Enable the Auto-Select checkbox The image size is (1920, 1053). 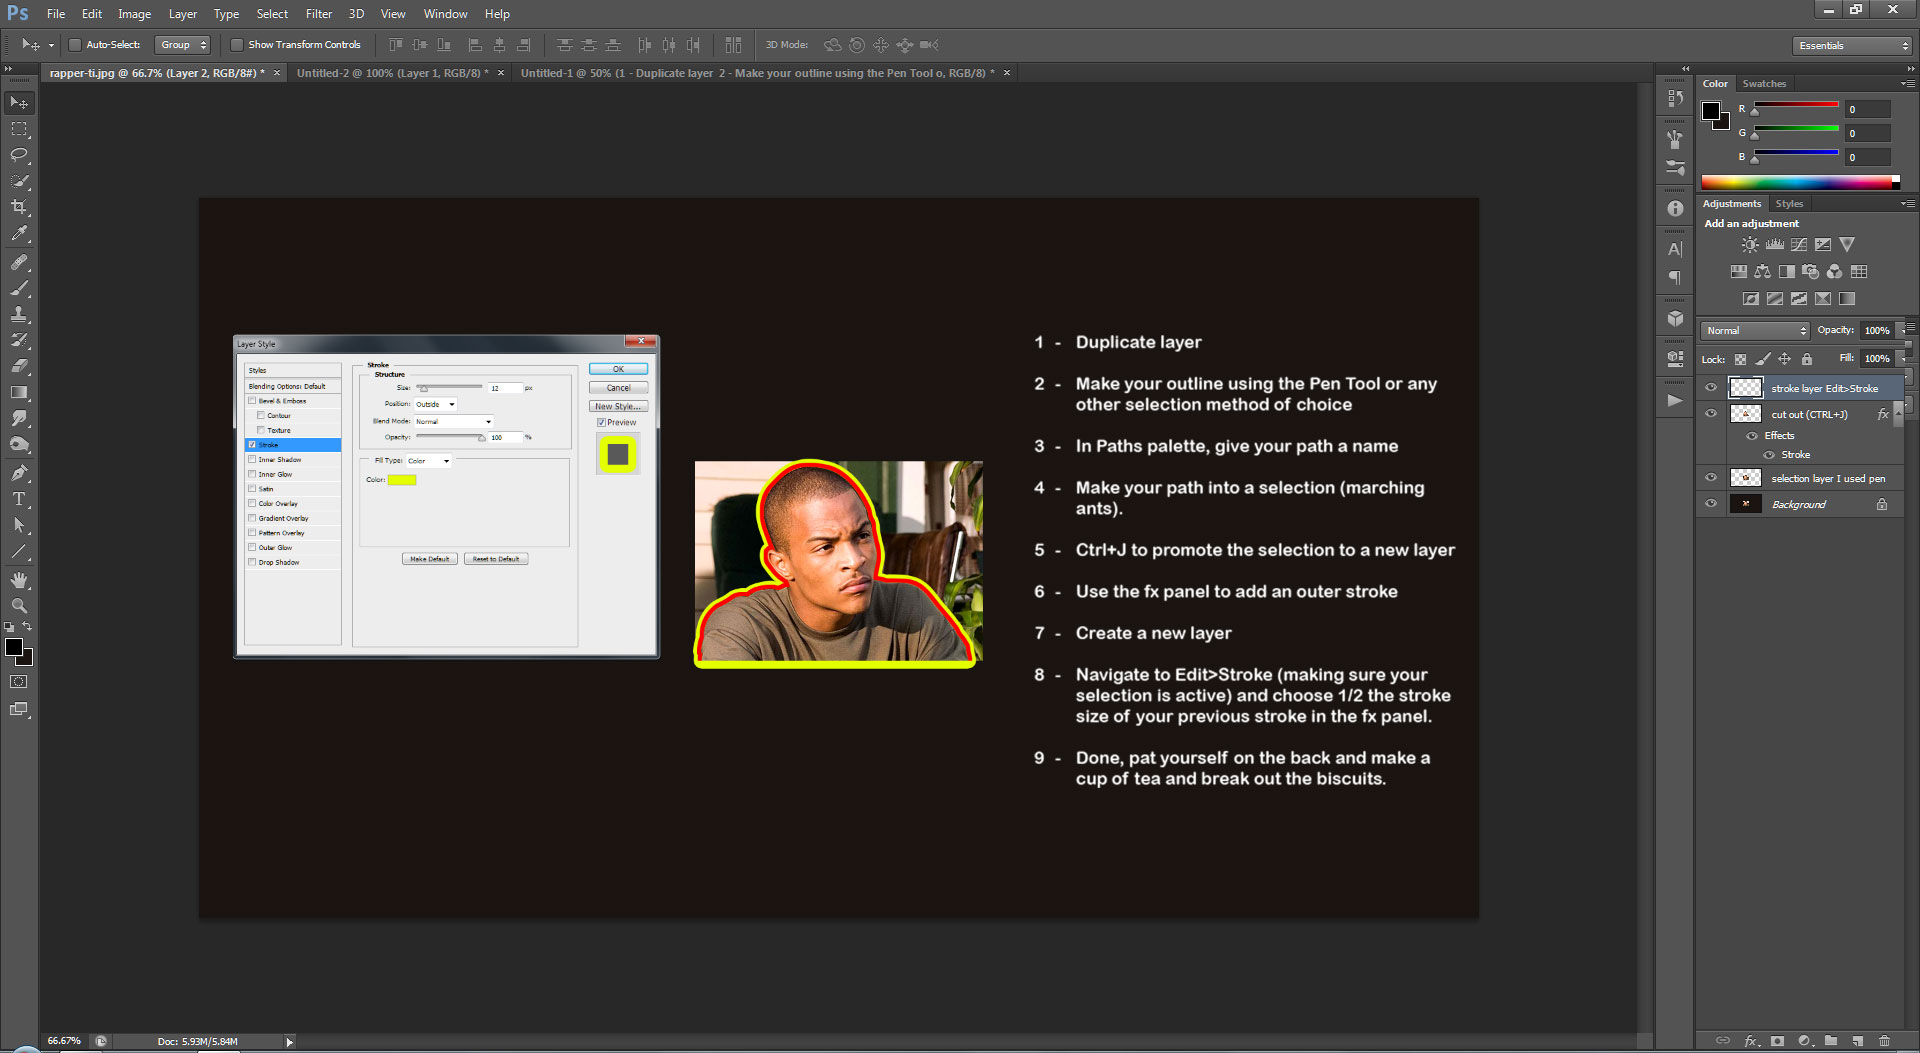click(75, 45)
